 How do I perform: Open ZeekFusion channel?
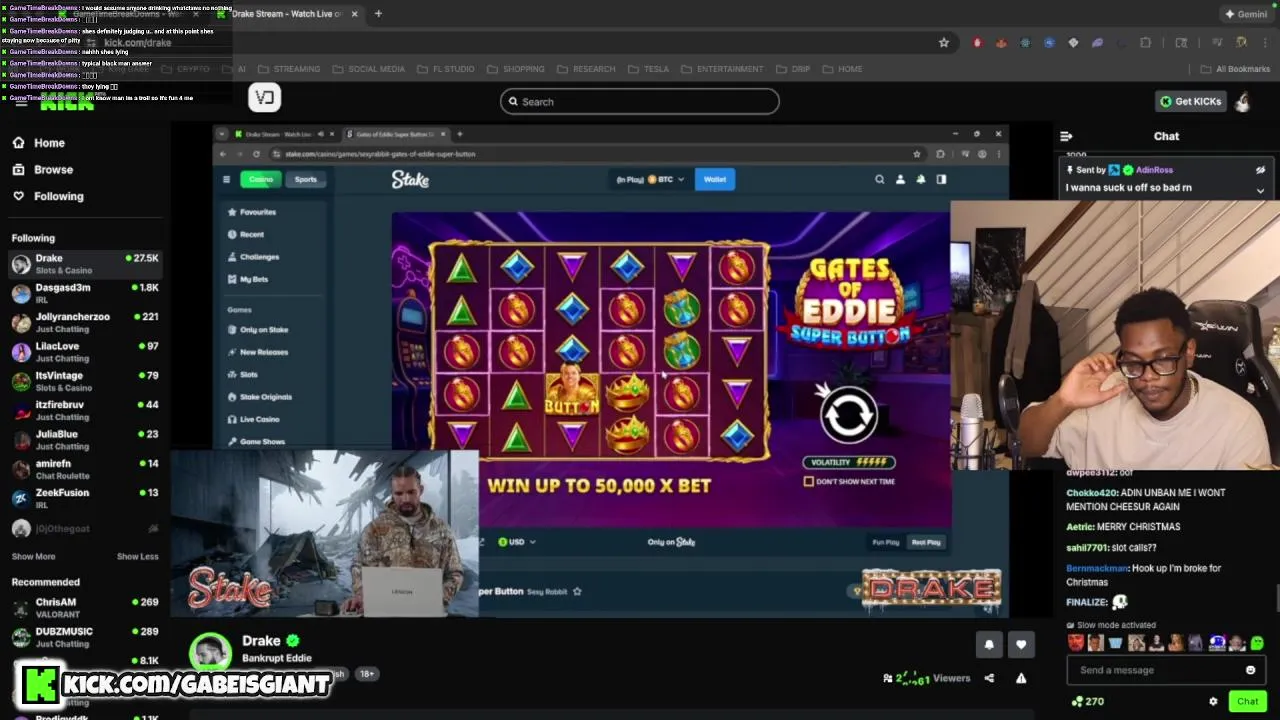click(85, 498)
